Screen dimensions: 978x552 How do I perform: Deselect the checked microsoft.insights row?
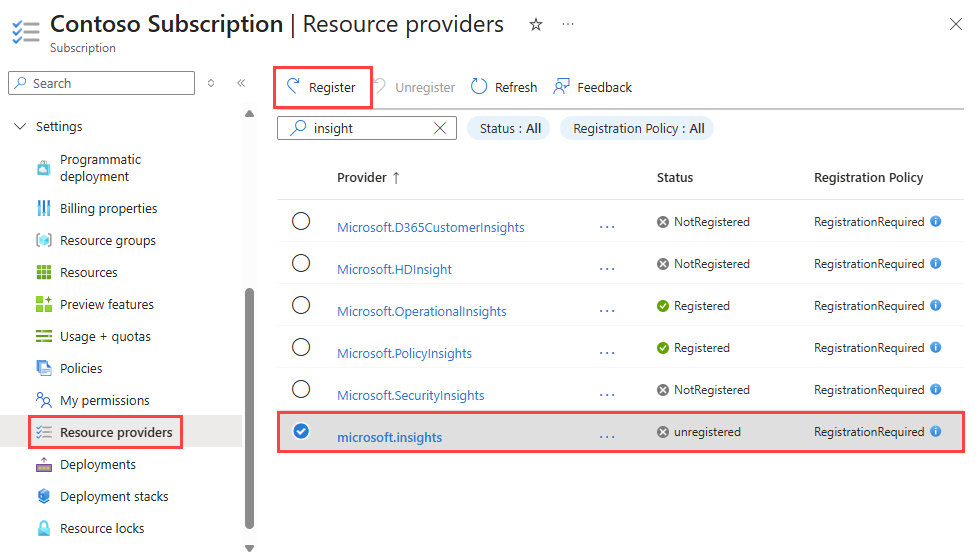(301, 432)
